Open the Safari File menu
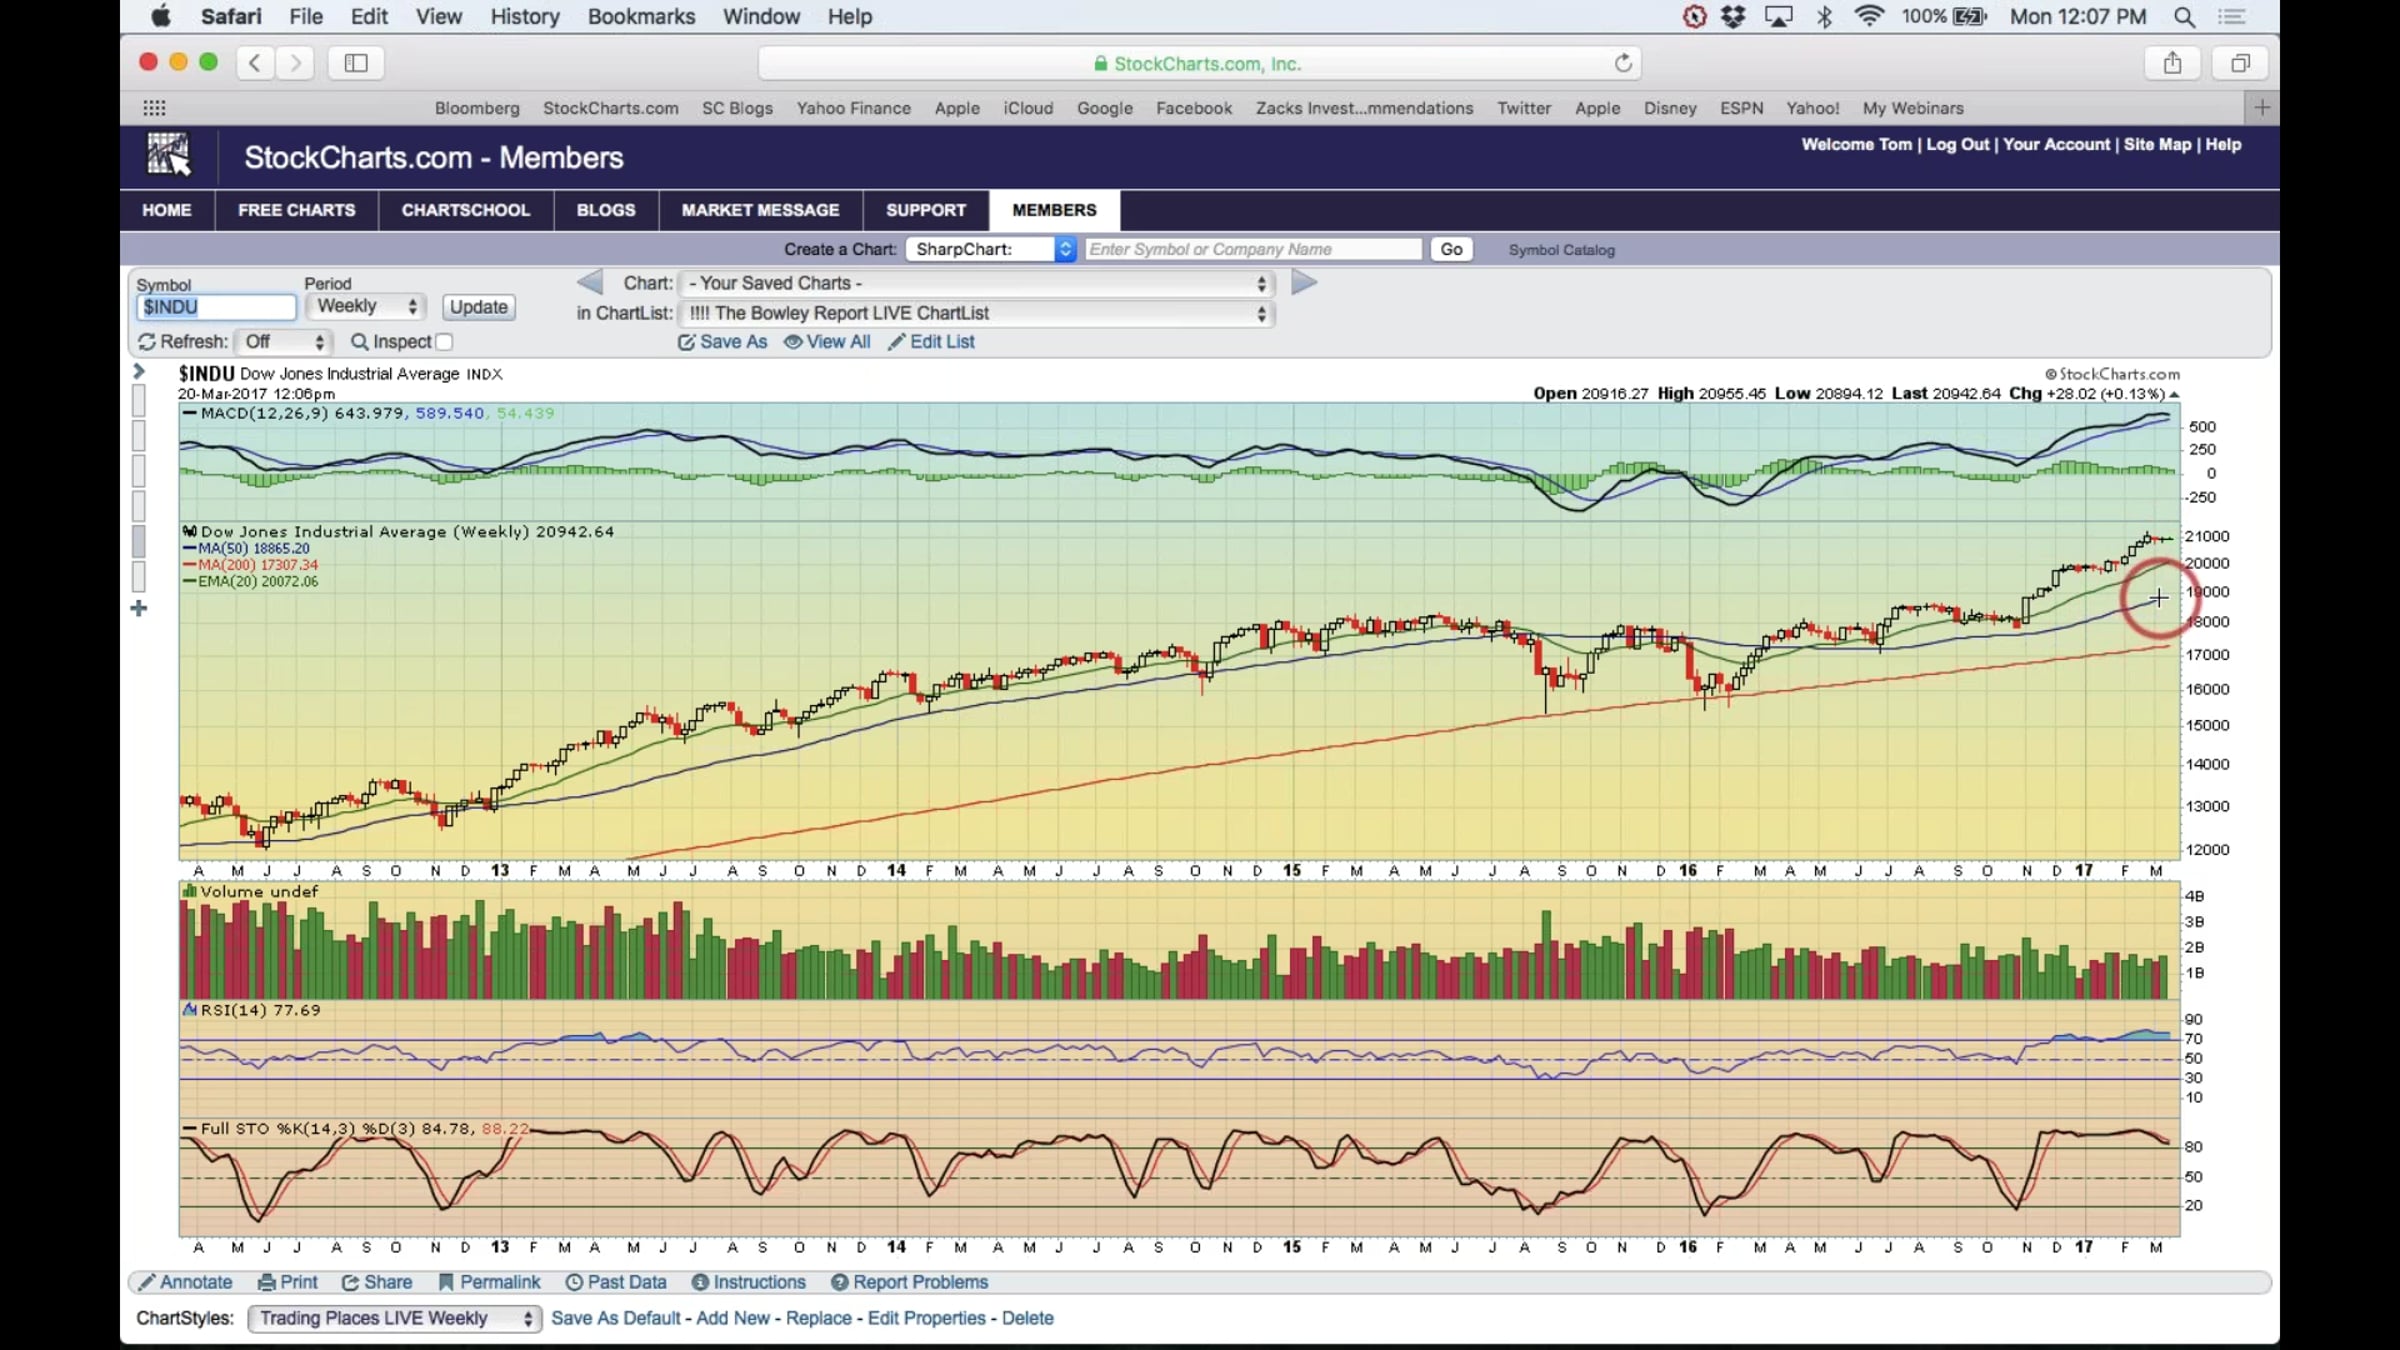Image resolution: width=2400 pixels, height=1350 pixels. tap(306, 16)
